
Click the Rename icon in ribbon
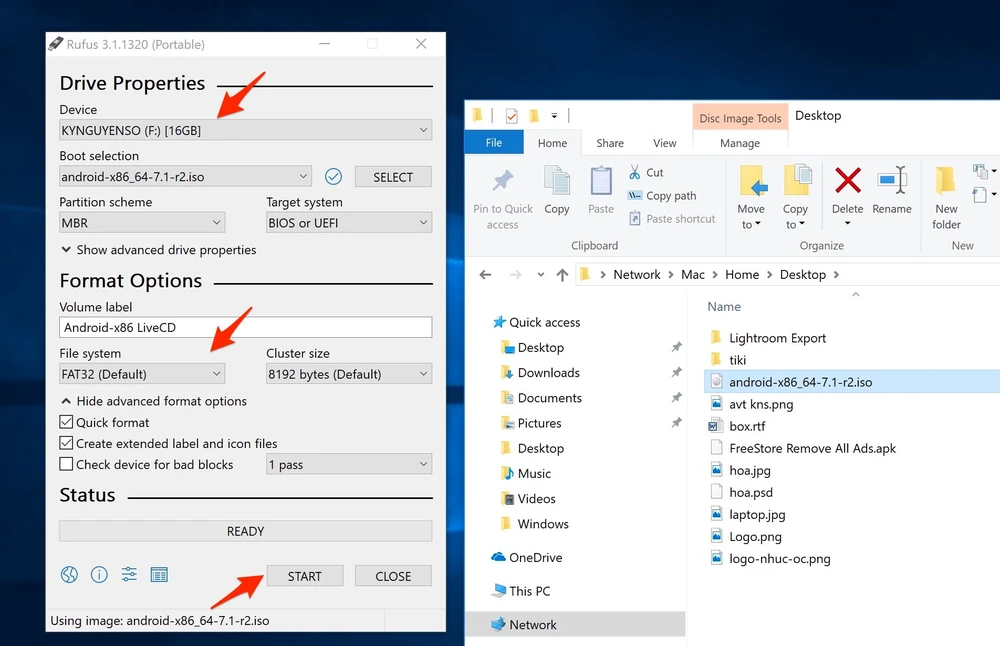tap(891, 182)
